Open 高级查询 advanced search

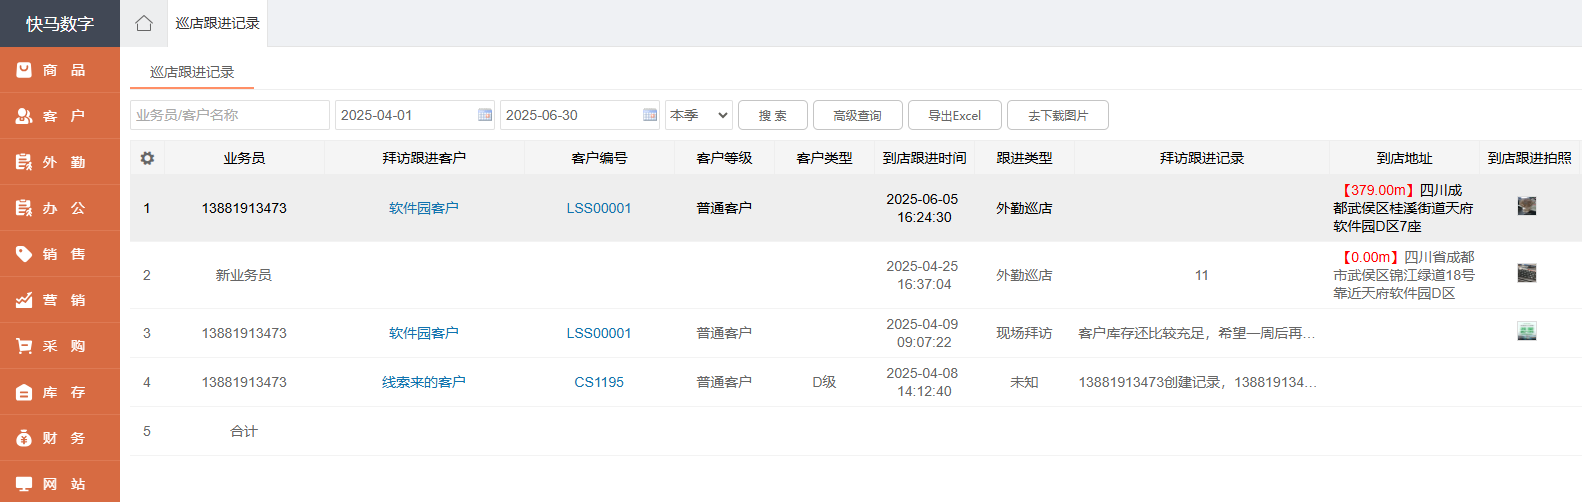(x=857, y=115)
